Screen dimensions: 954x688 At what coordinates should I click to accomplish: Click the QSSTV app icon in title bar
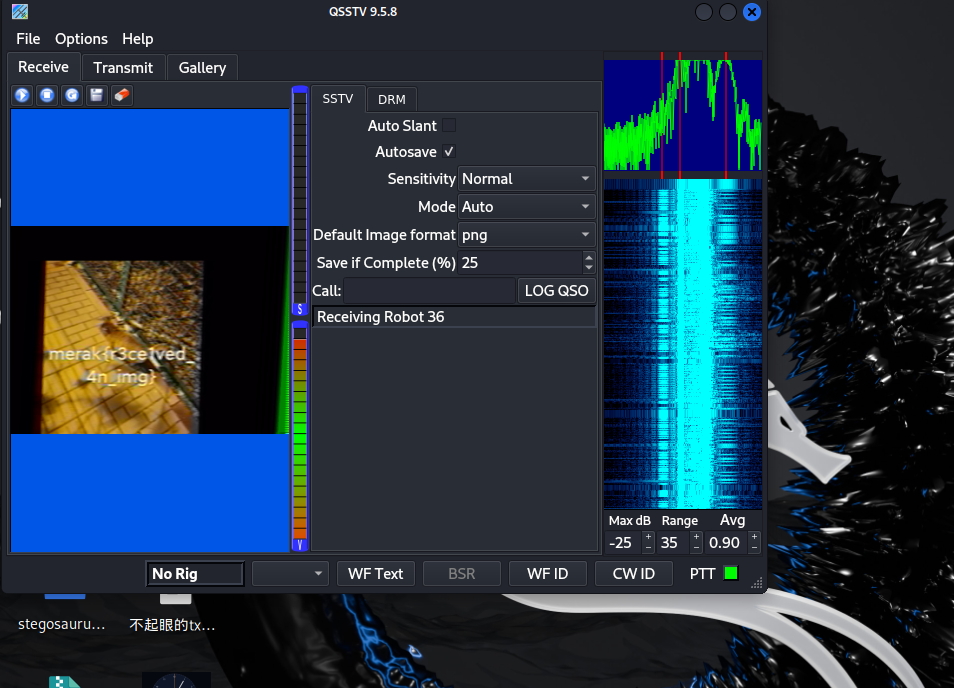click(20, 12)
